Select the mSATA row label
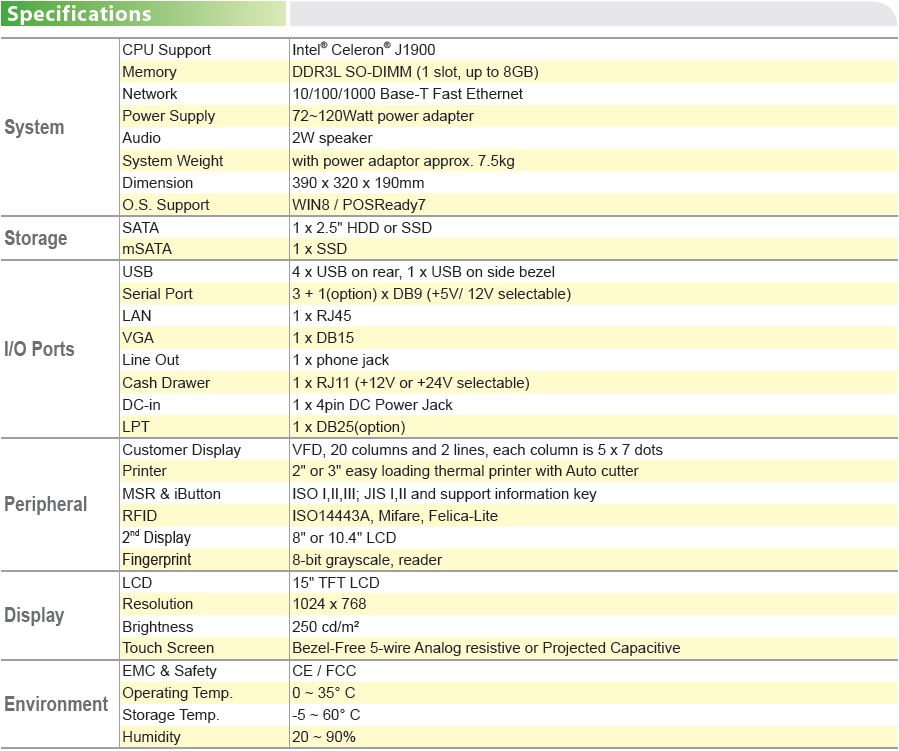Viewport: 899px width, 751px height. (147, 249)
